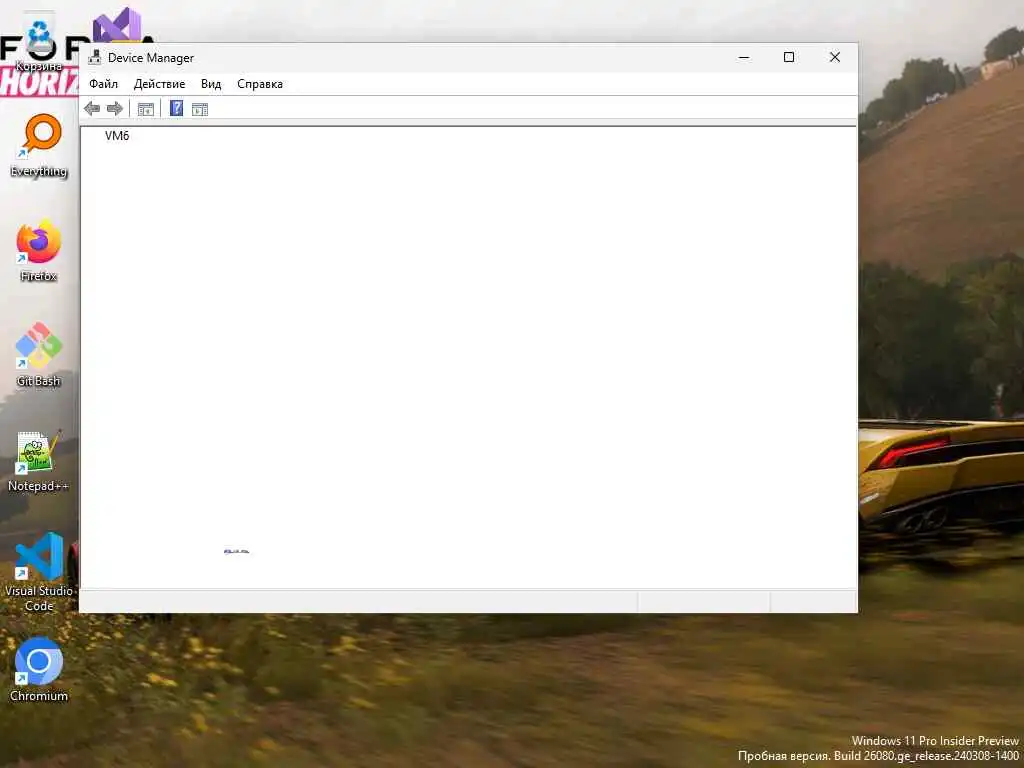Toggle the console tree pane icon
1024x768 pixels.
tap(146, 109)
